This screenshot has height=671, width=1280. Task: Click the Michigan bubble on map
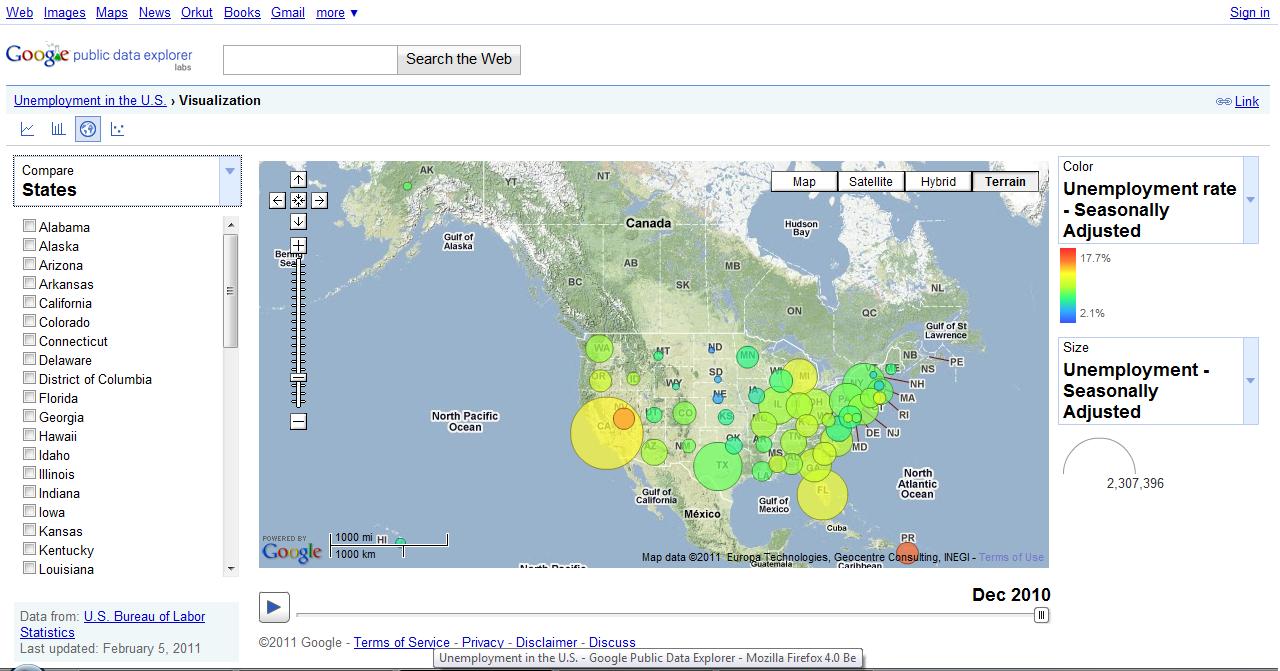coord(799,378)
